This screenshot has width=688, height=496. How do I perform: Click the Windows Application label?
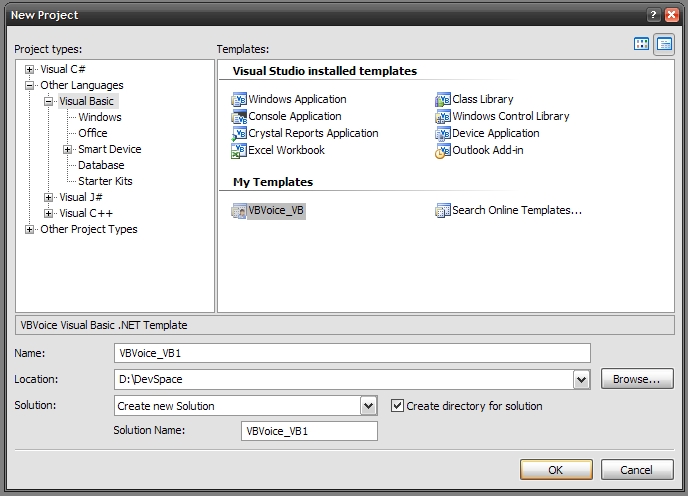point(297,99)
